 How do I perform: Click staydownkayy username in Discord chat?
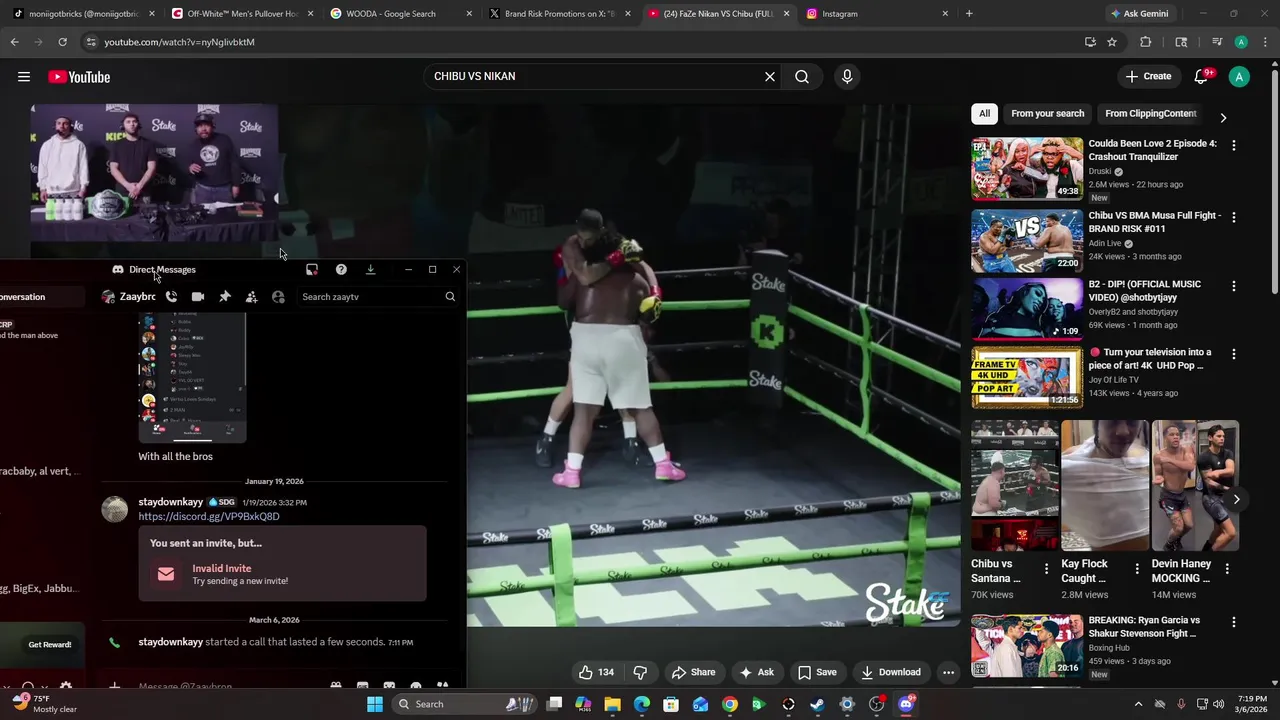(171, 502)
